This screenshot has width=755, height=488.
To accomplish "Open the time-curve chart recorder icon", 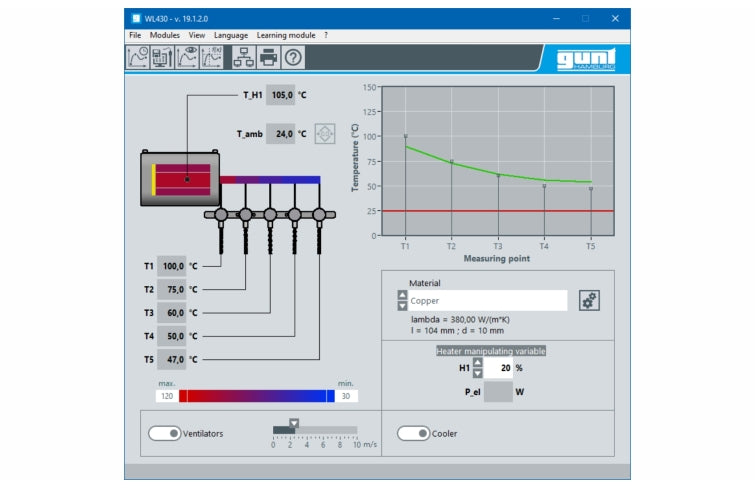I will click(x=138, y=58).
